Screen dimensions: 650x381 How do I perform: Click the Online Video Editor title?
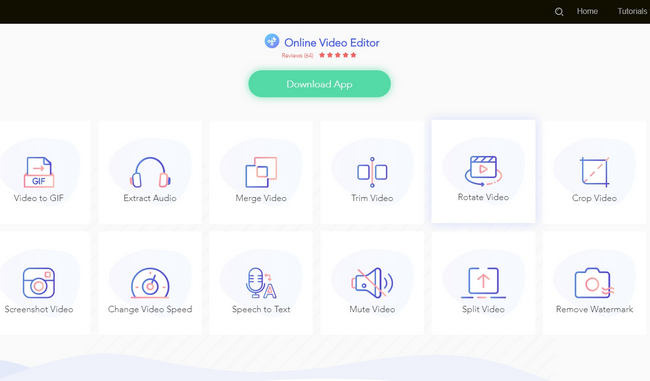point(332,43)
